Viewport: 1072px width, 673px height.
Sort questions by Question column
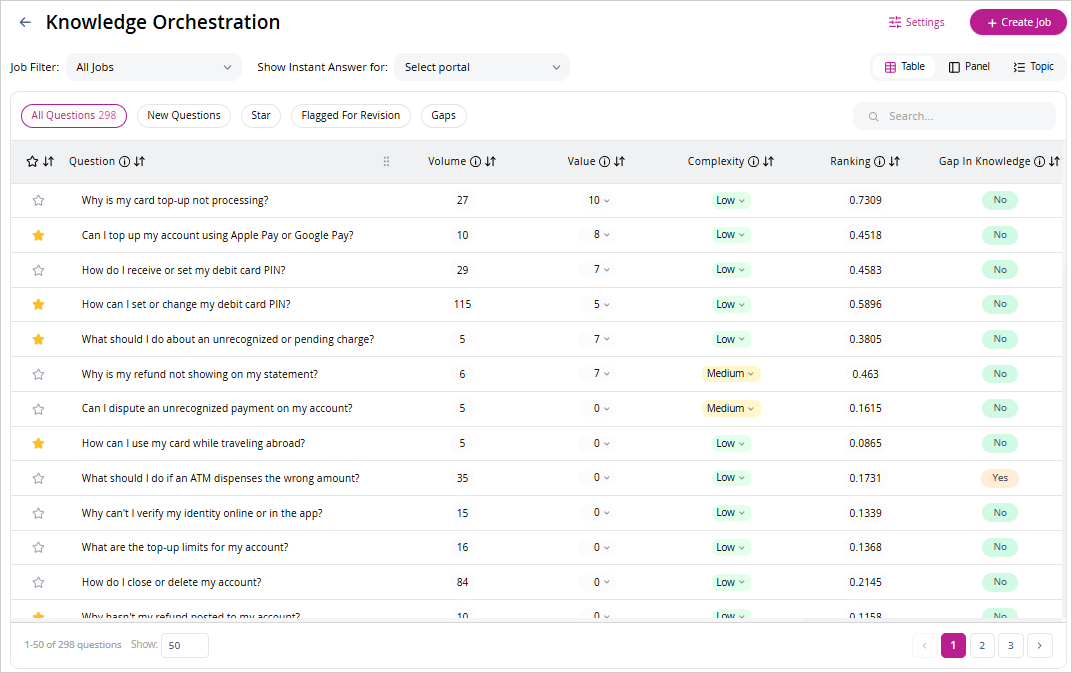tap(139, 161)
